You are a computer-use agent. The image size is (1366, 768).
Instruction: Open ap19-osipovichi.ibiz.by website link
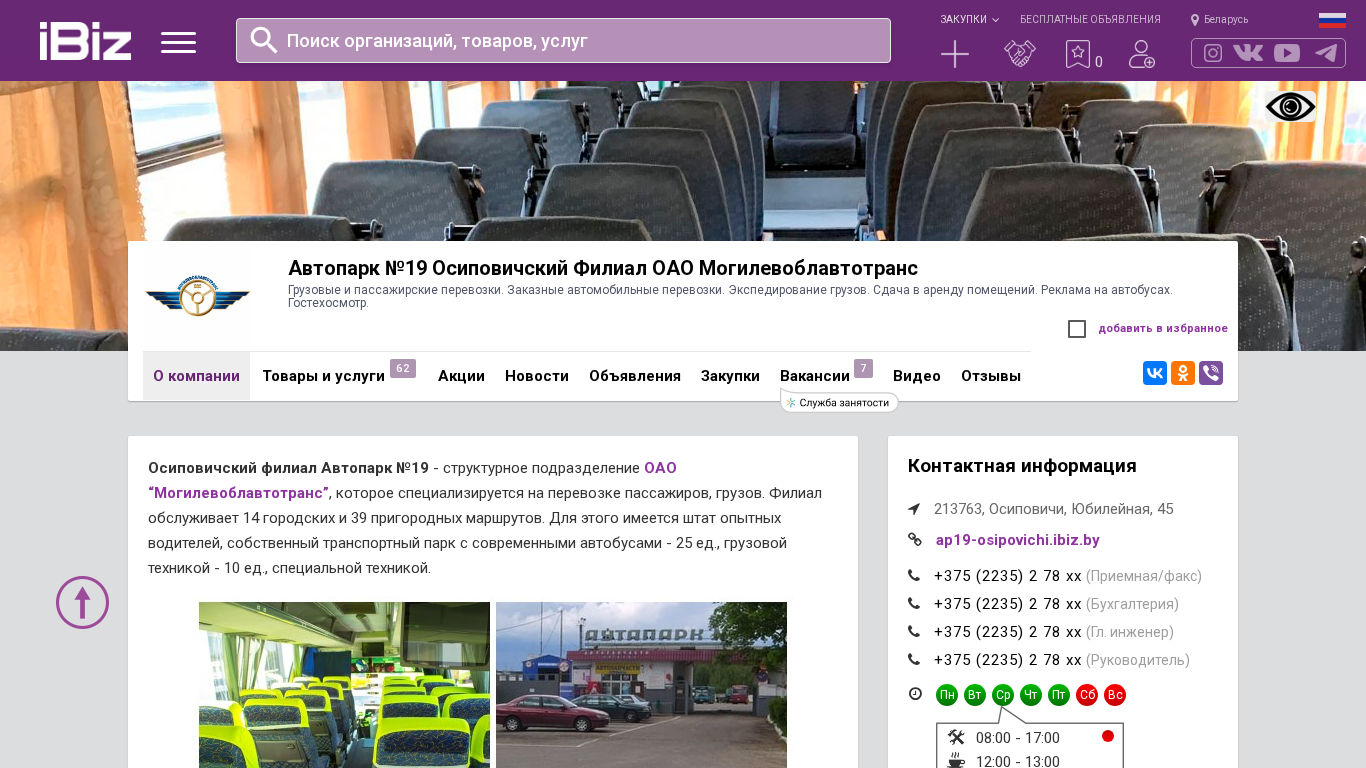(x=1018, y=540)
